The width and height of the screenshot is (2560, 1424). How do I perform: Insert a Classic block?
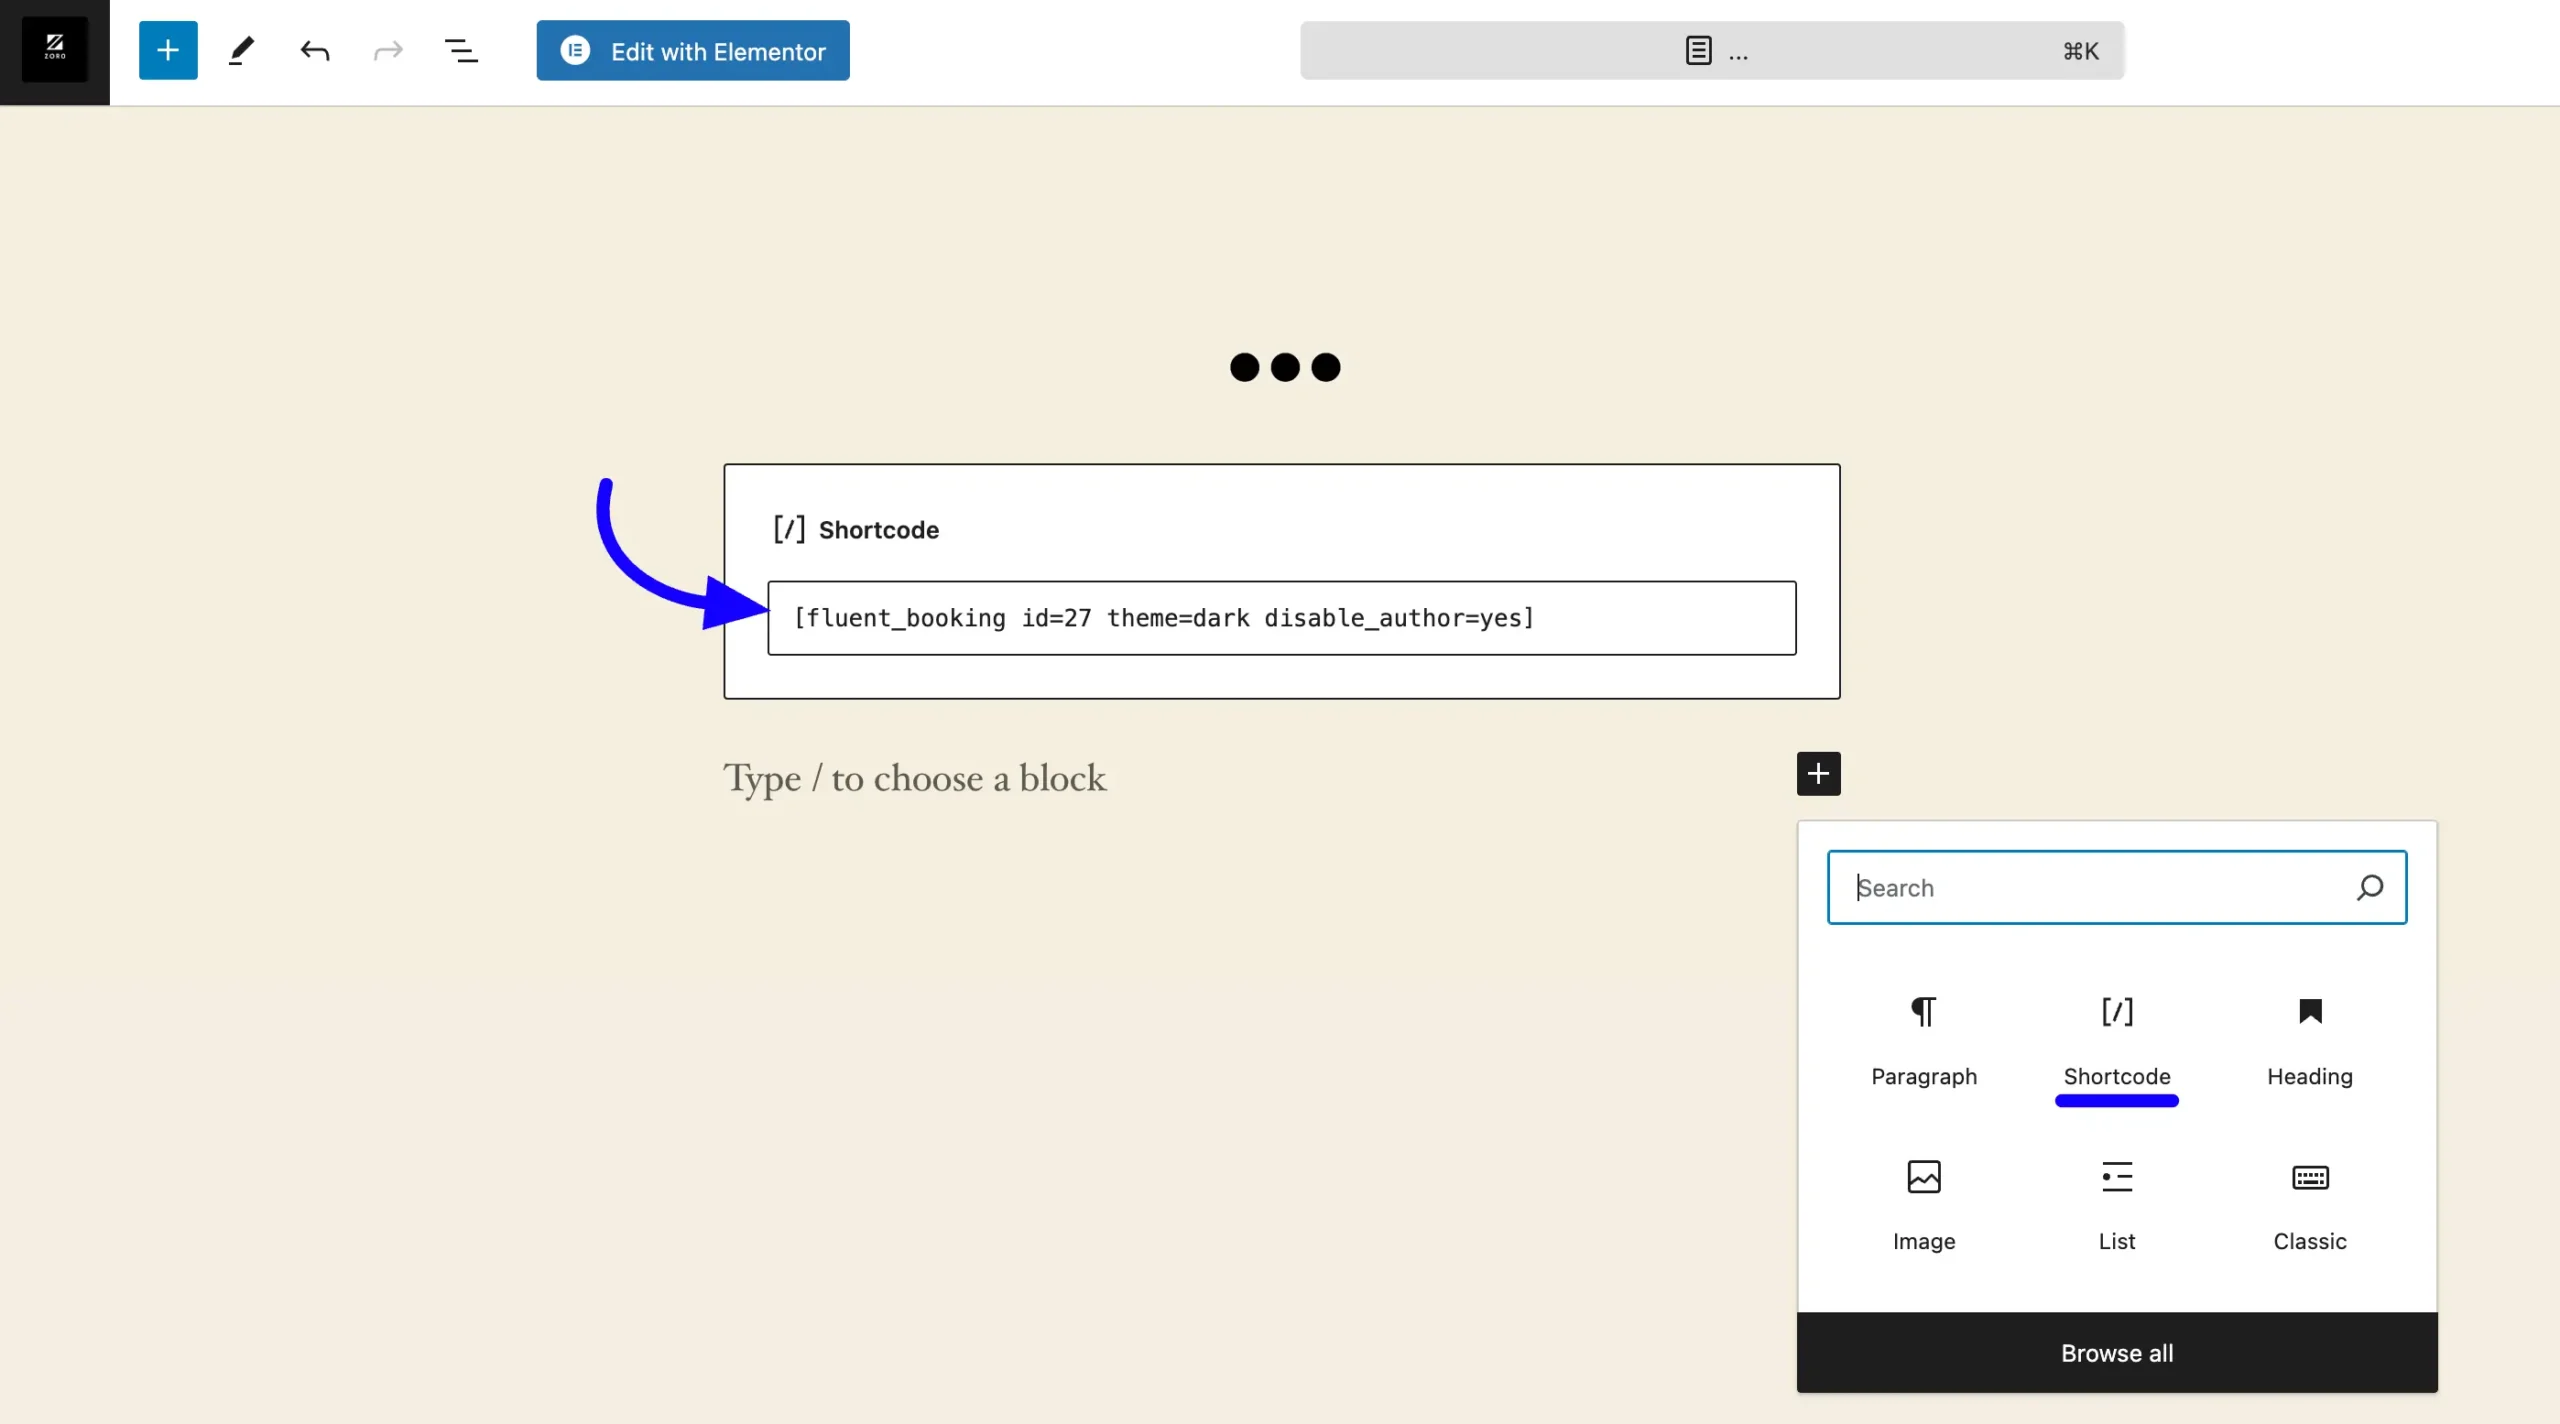click(2310, 1205)
